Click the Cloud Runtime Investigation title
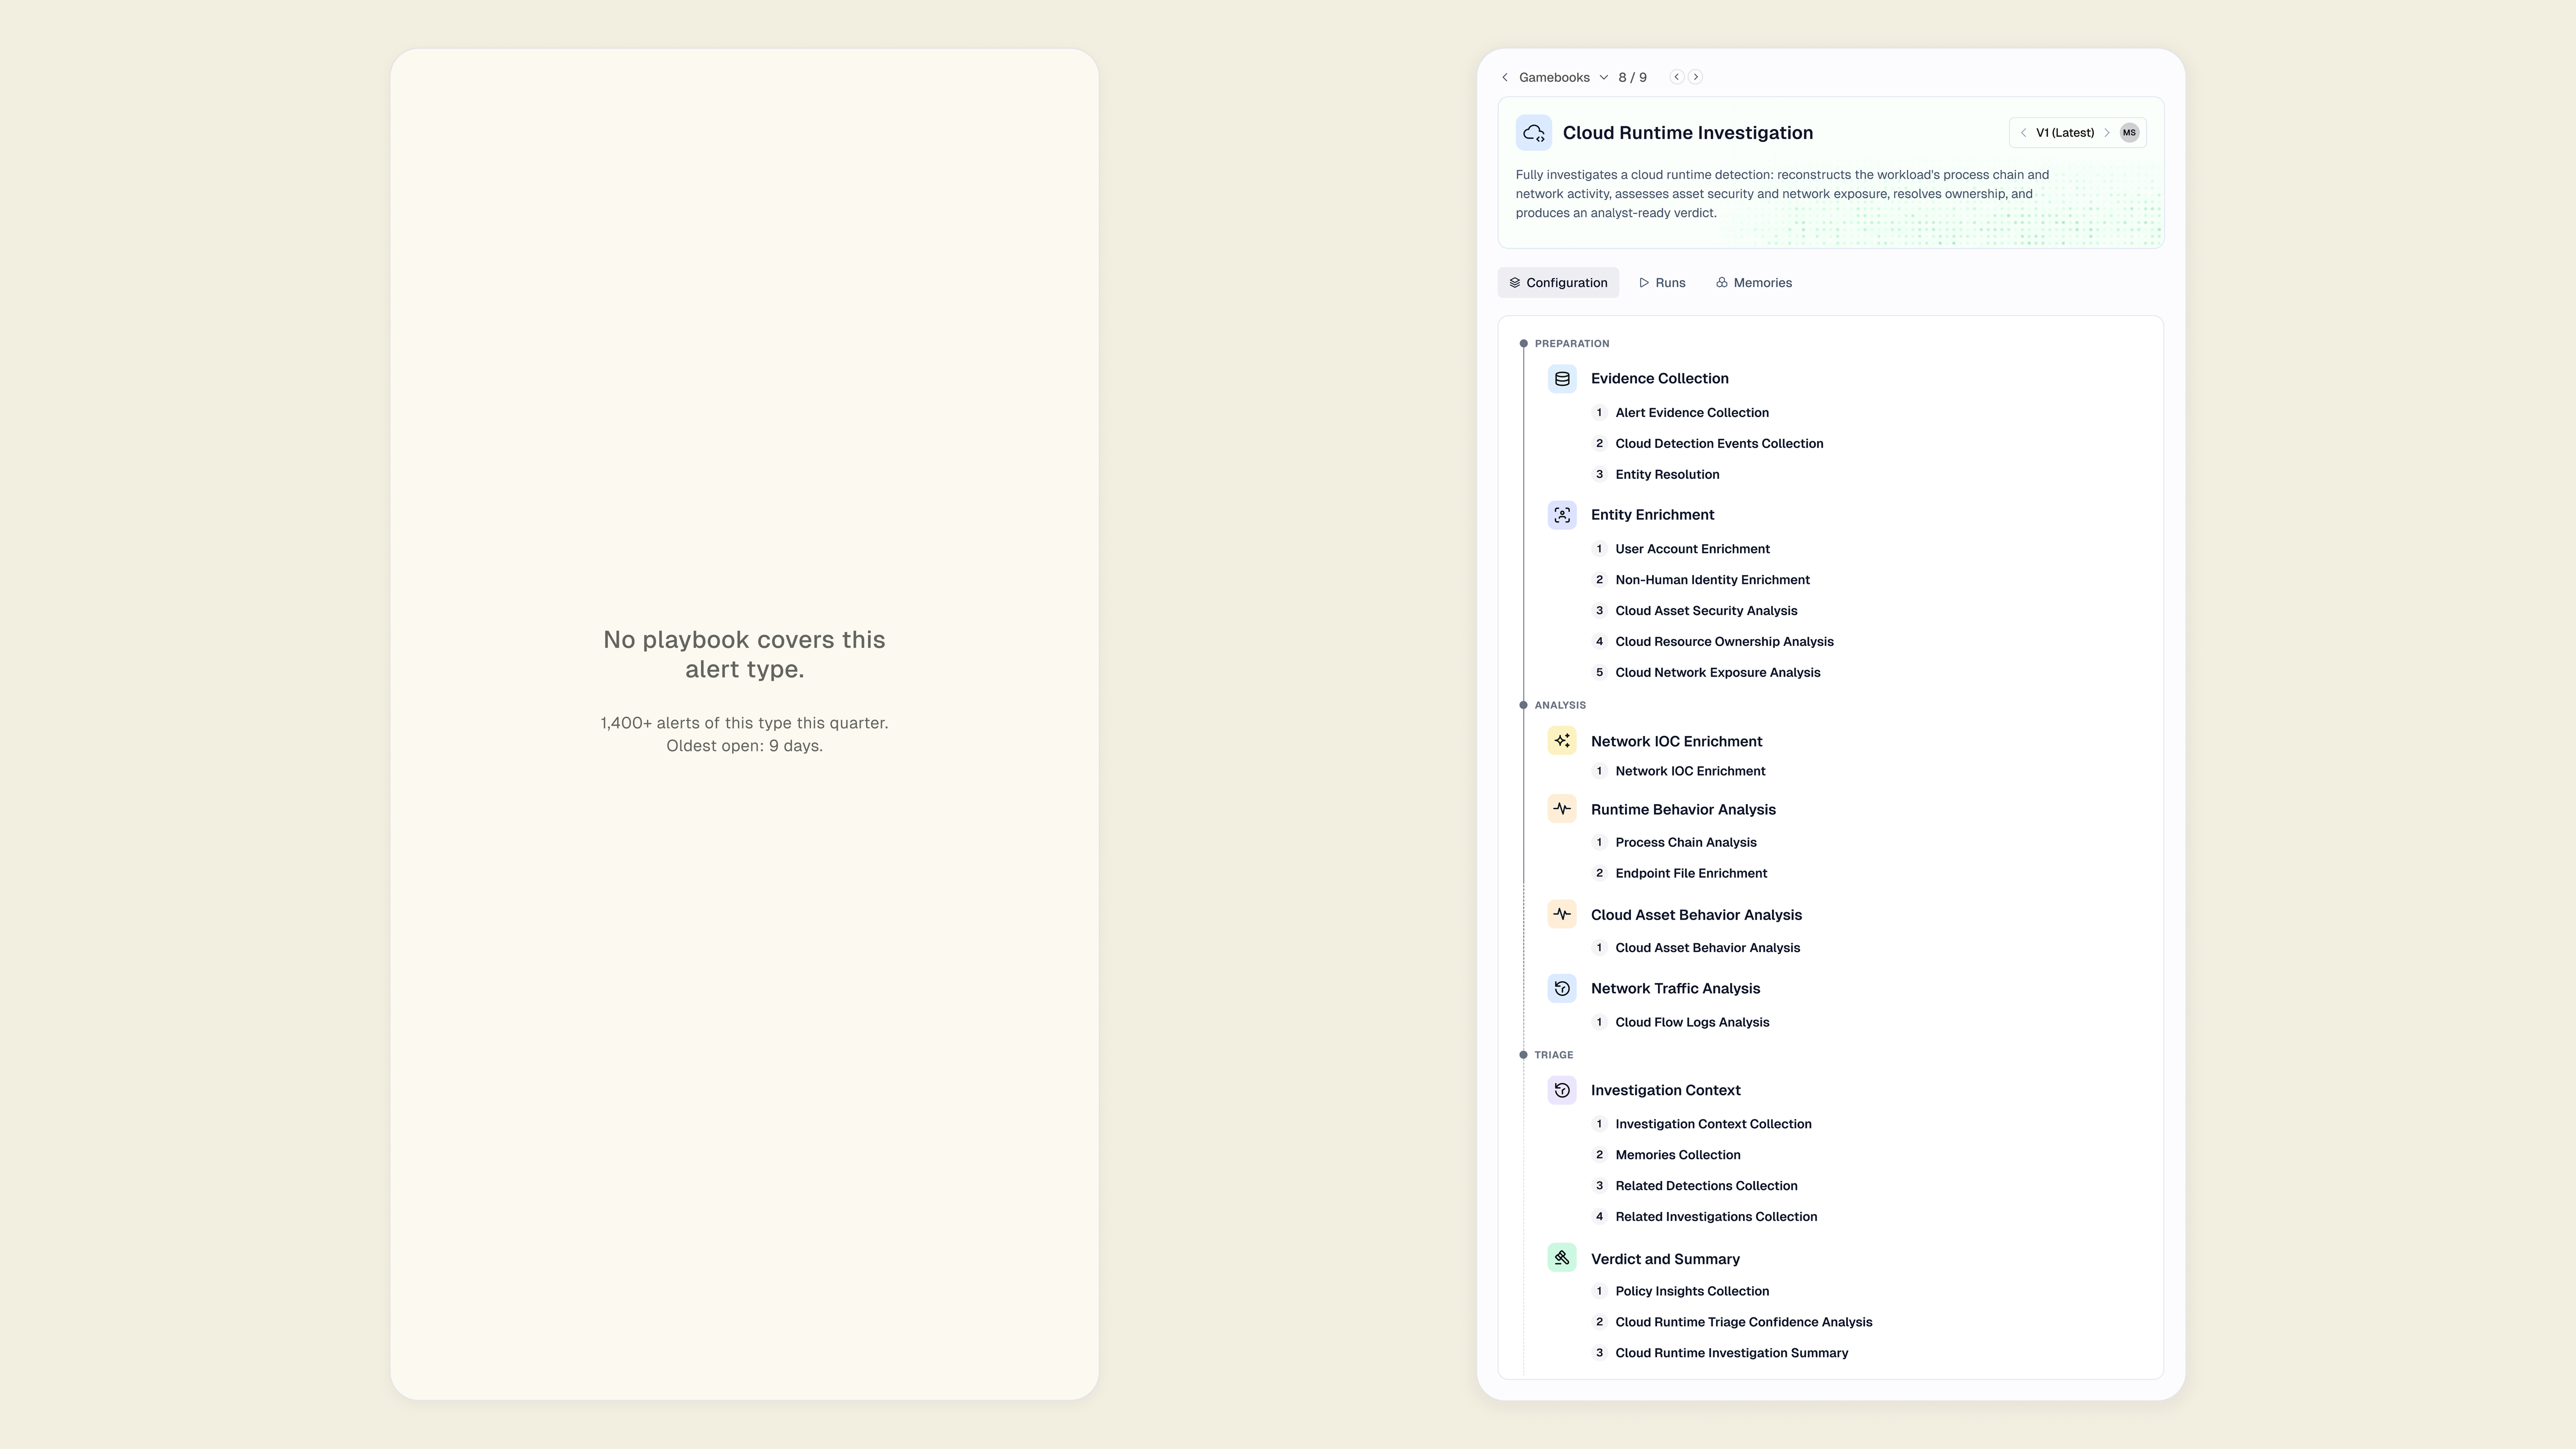The width and height of the screenshot is (2576, 1449). pyautogui.click(x=1688, y=133)
